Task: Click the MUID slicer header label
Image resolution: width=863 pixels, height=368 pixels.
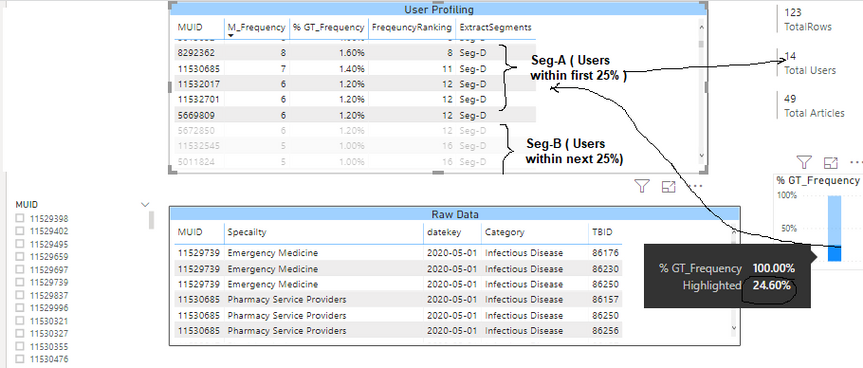Action: click(27, 204)
